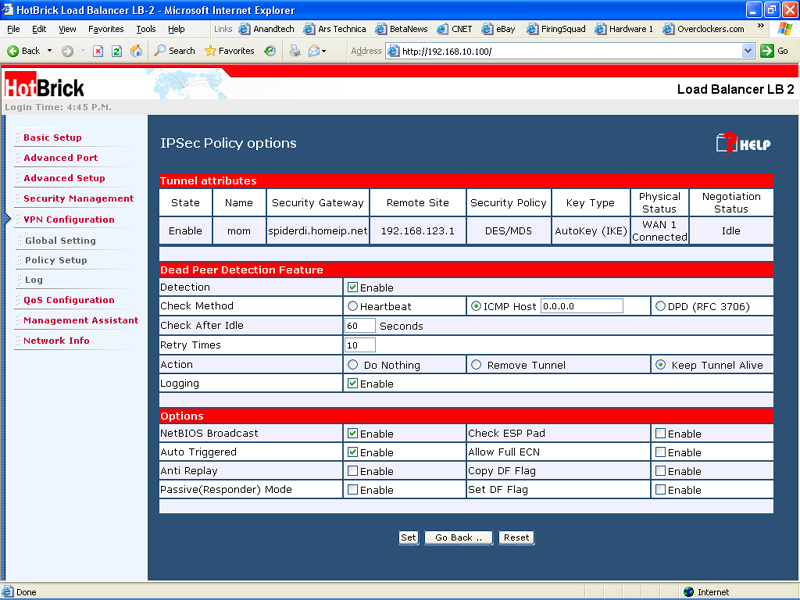Open the Back button history dropdown

pyautogui.click(x=49, y=51)
